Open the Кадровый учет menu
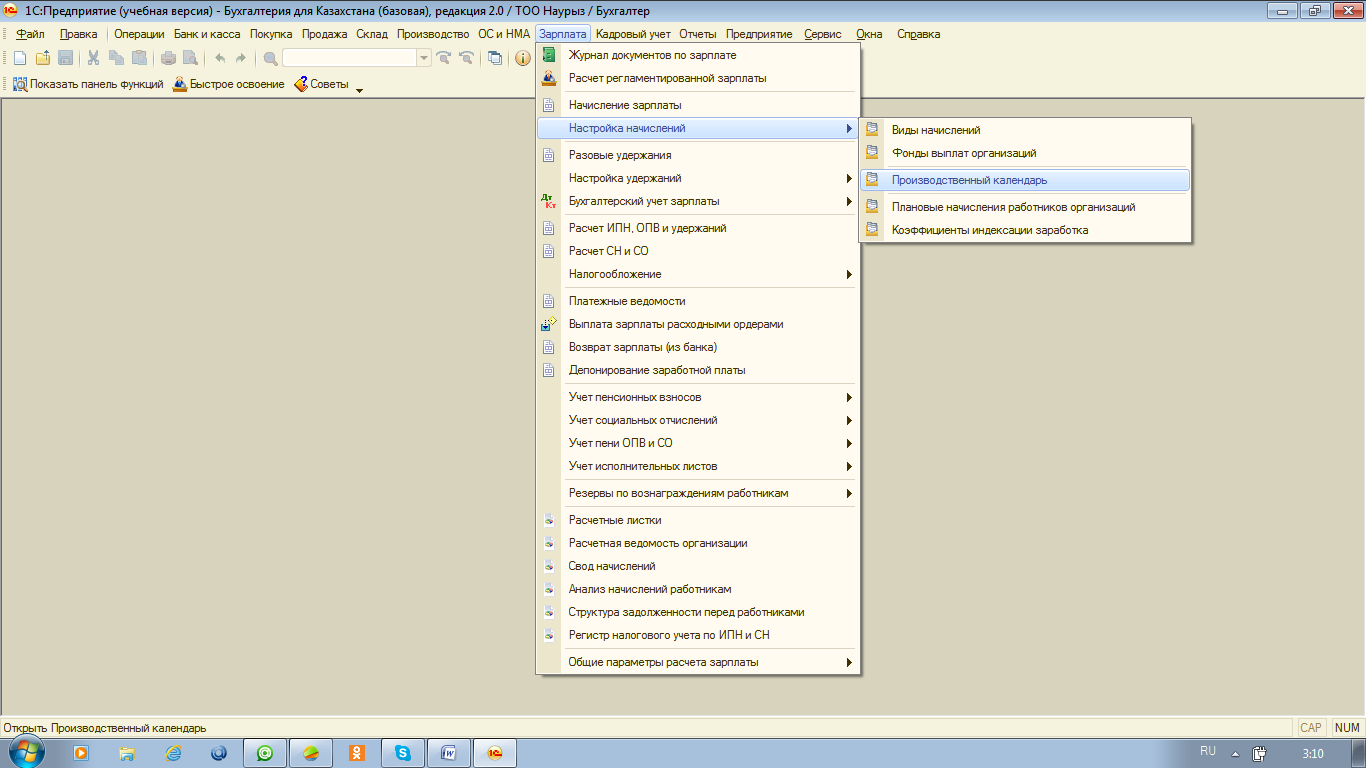 633,34
